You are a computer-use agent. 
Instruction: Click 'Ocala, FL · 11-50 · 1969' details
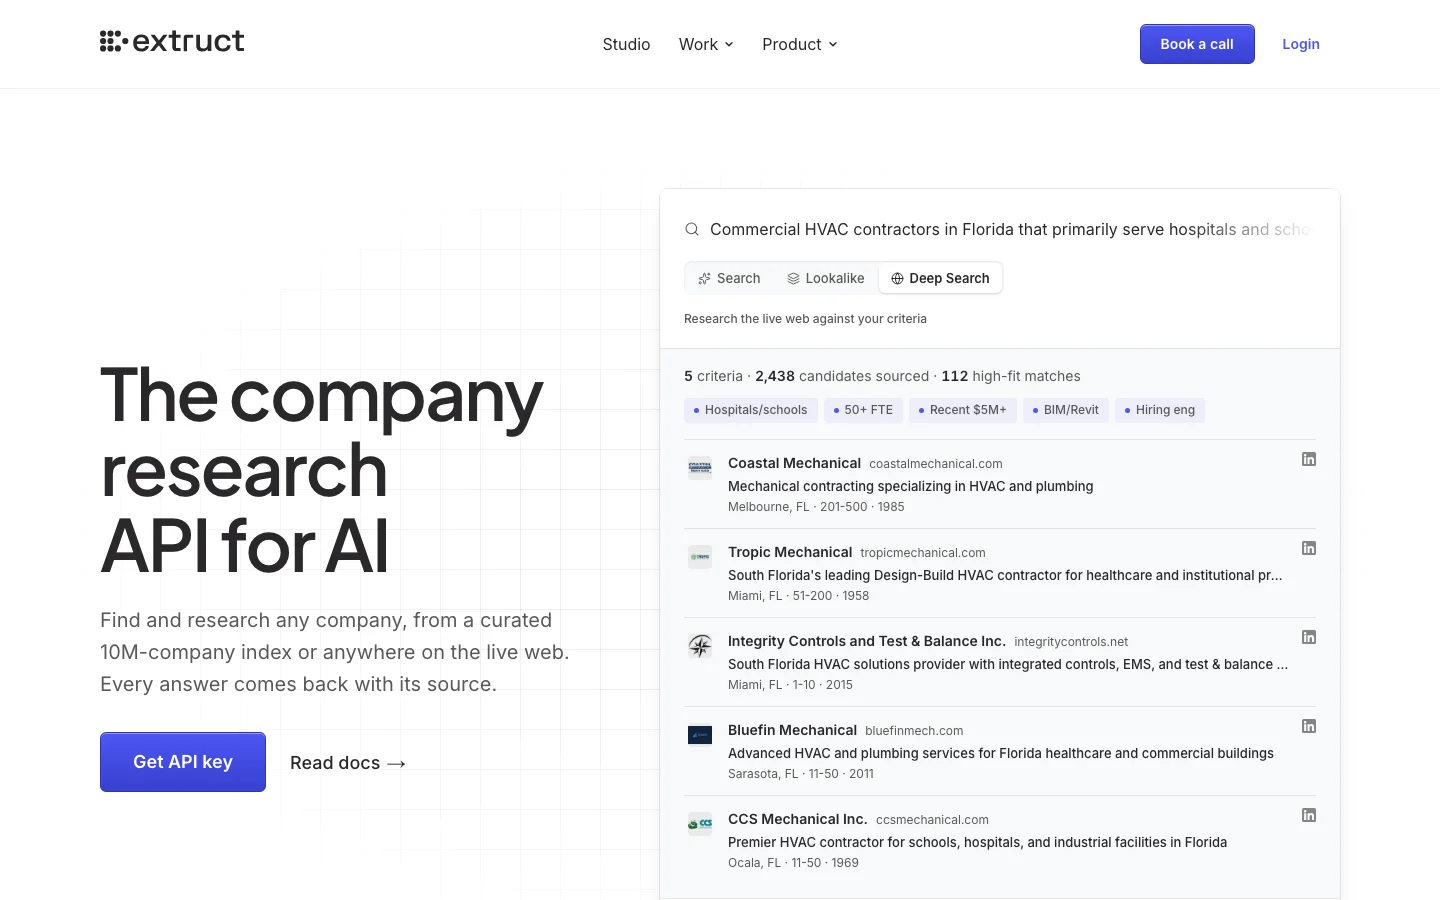coord(793,863)
